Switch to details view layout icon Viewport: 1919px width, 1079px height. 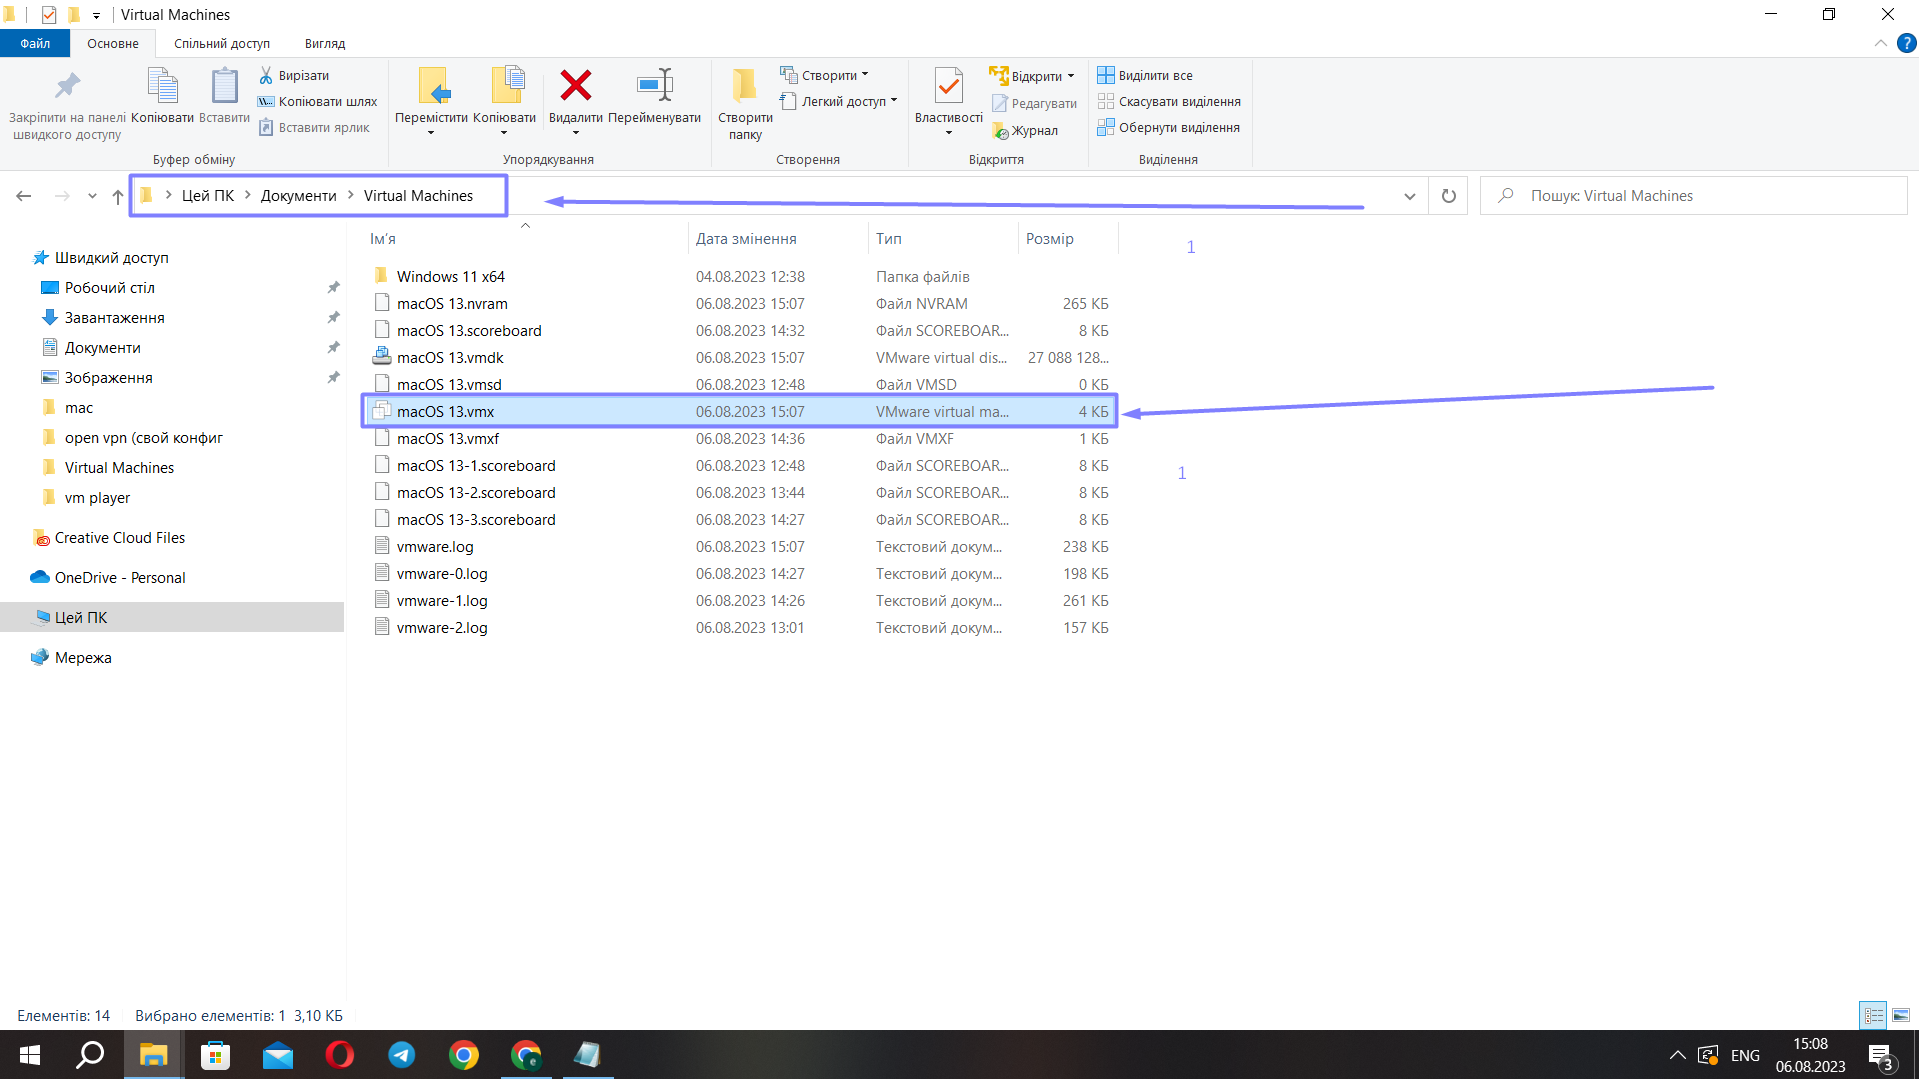1873,1015
